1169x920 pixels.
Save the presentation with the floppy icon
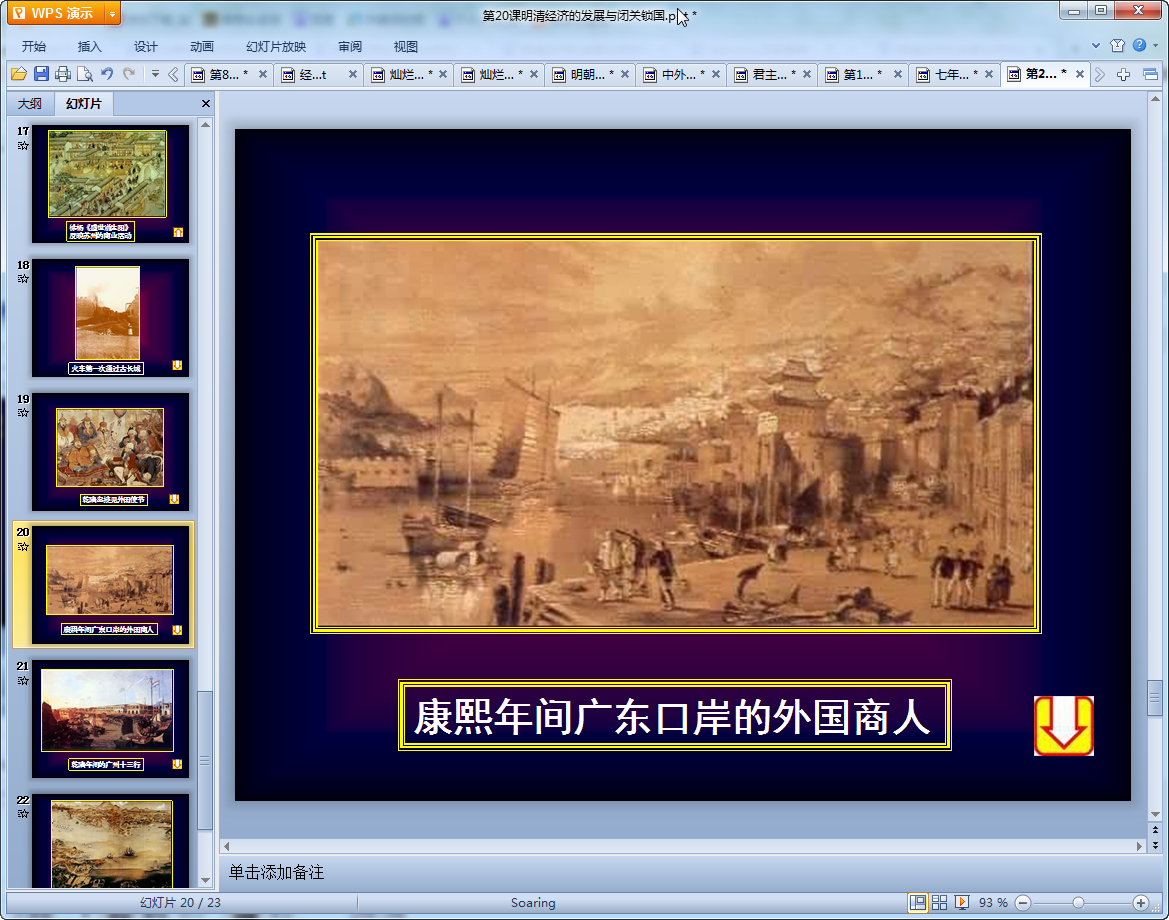[41, 74]
